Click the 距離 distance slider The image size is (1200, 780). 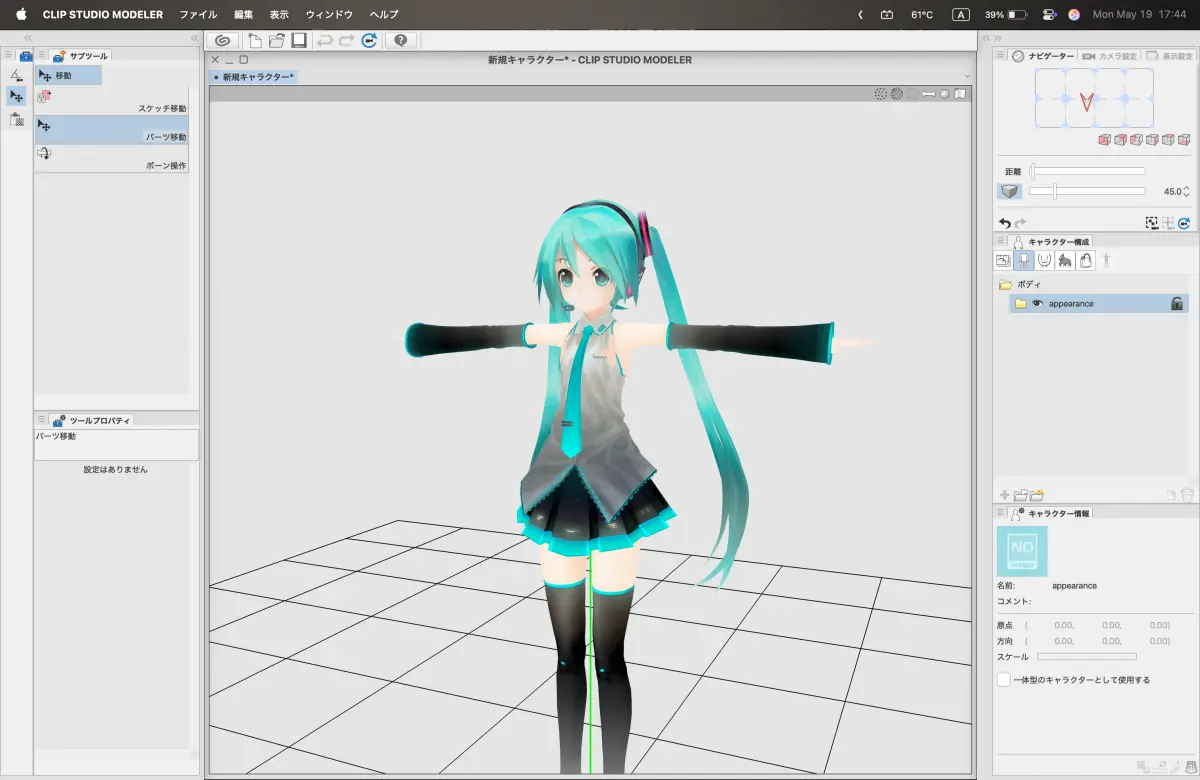pyautogui.click(x=1088, y=172)
